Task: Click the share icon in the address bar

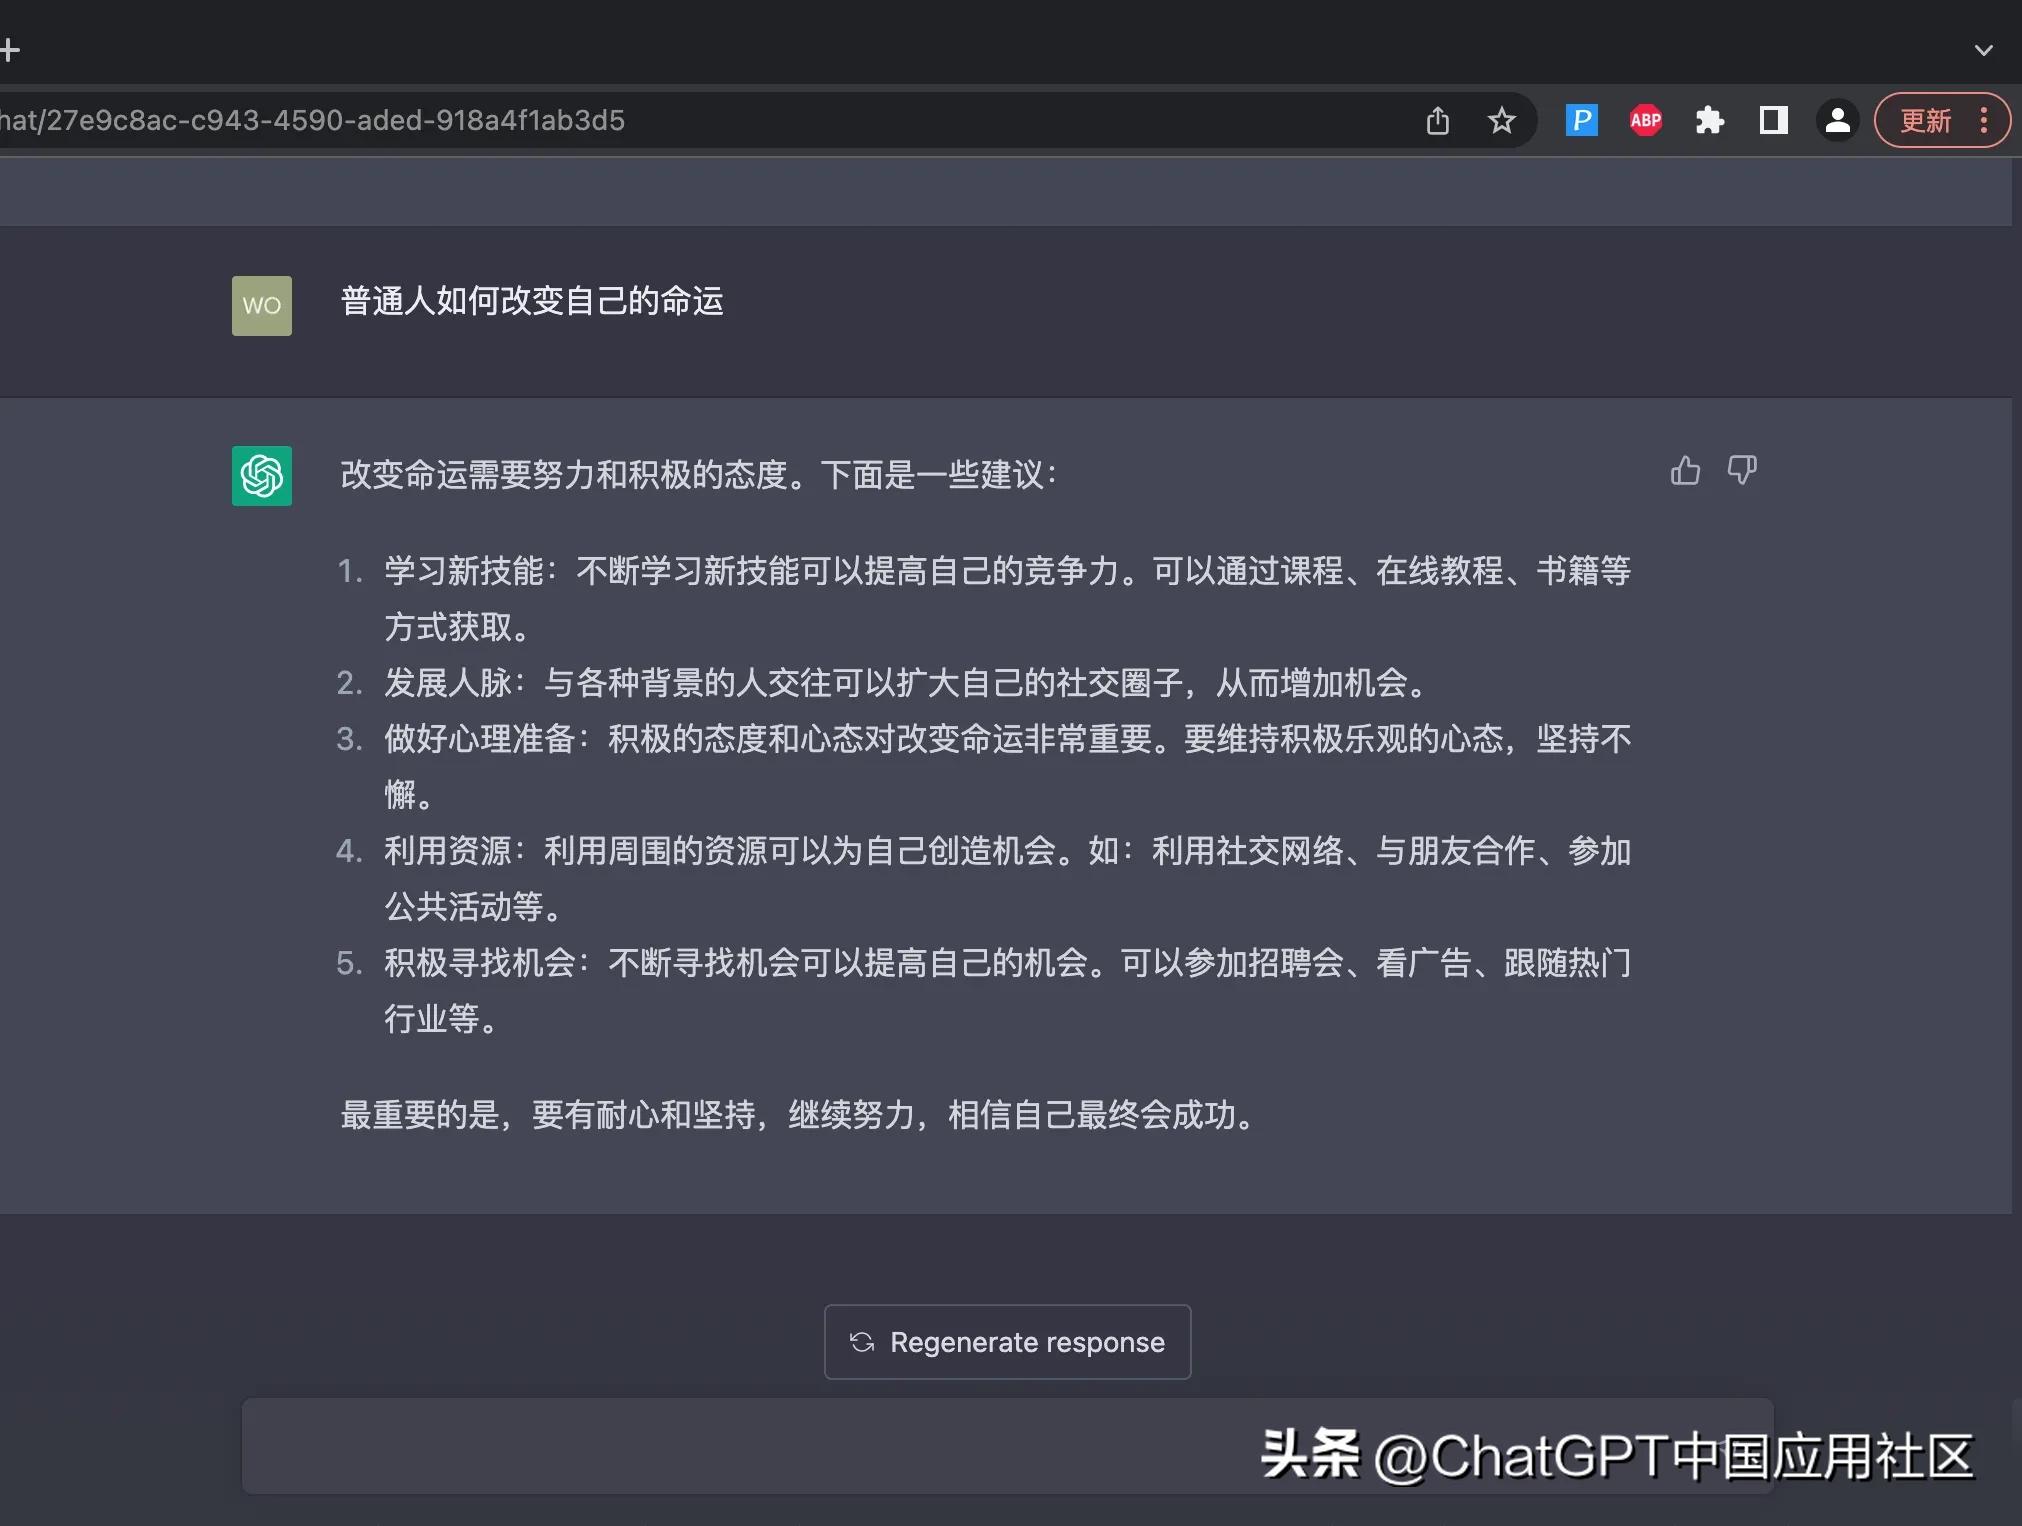Action: coord(1438,120)
